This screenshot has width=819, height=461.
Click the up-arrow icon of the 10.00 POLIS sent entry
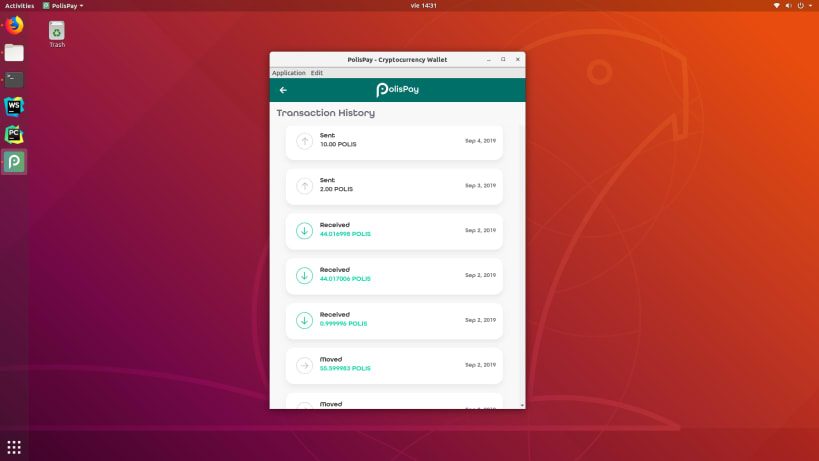(x=305, y=141)
